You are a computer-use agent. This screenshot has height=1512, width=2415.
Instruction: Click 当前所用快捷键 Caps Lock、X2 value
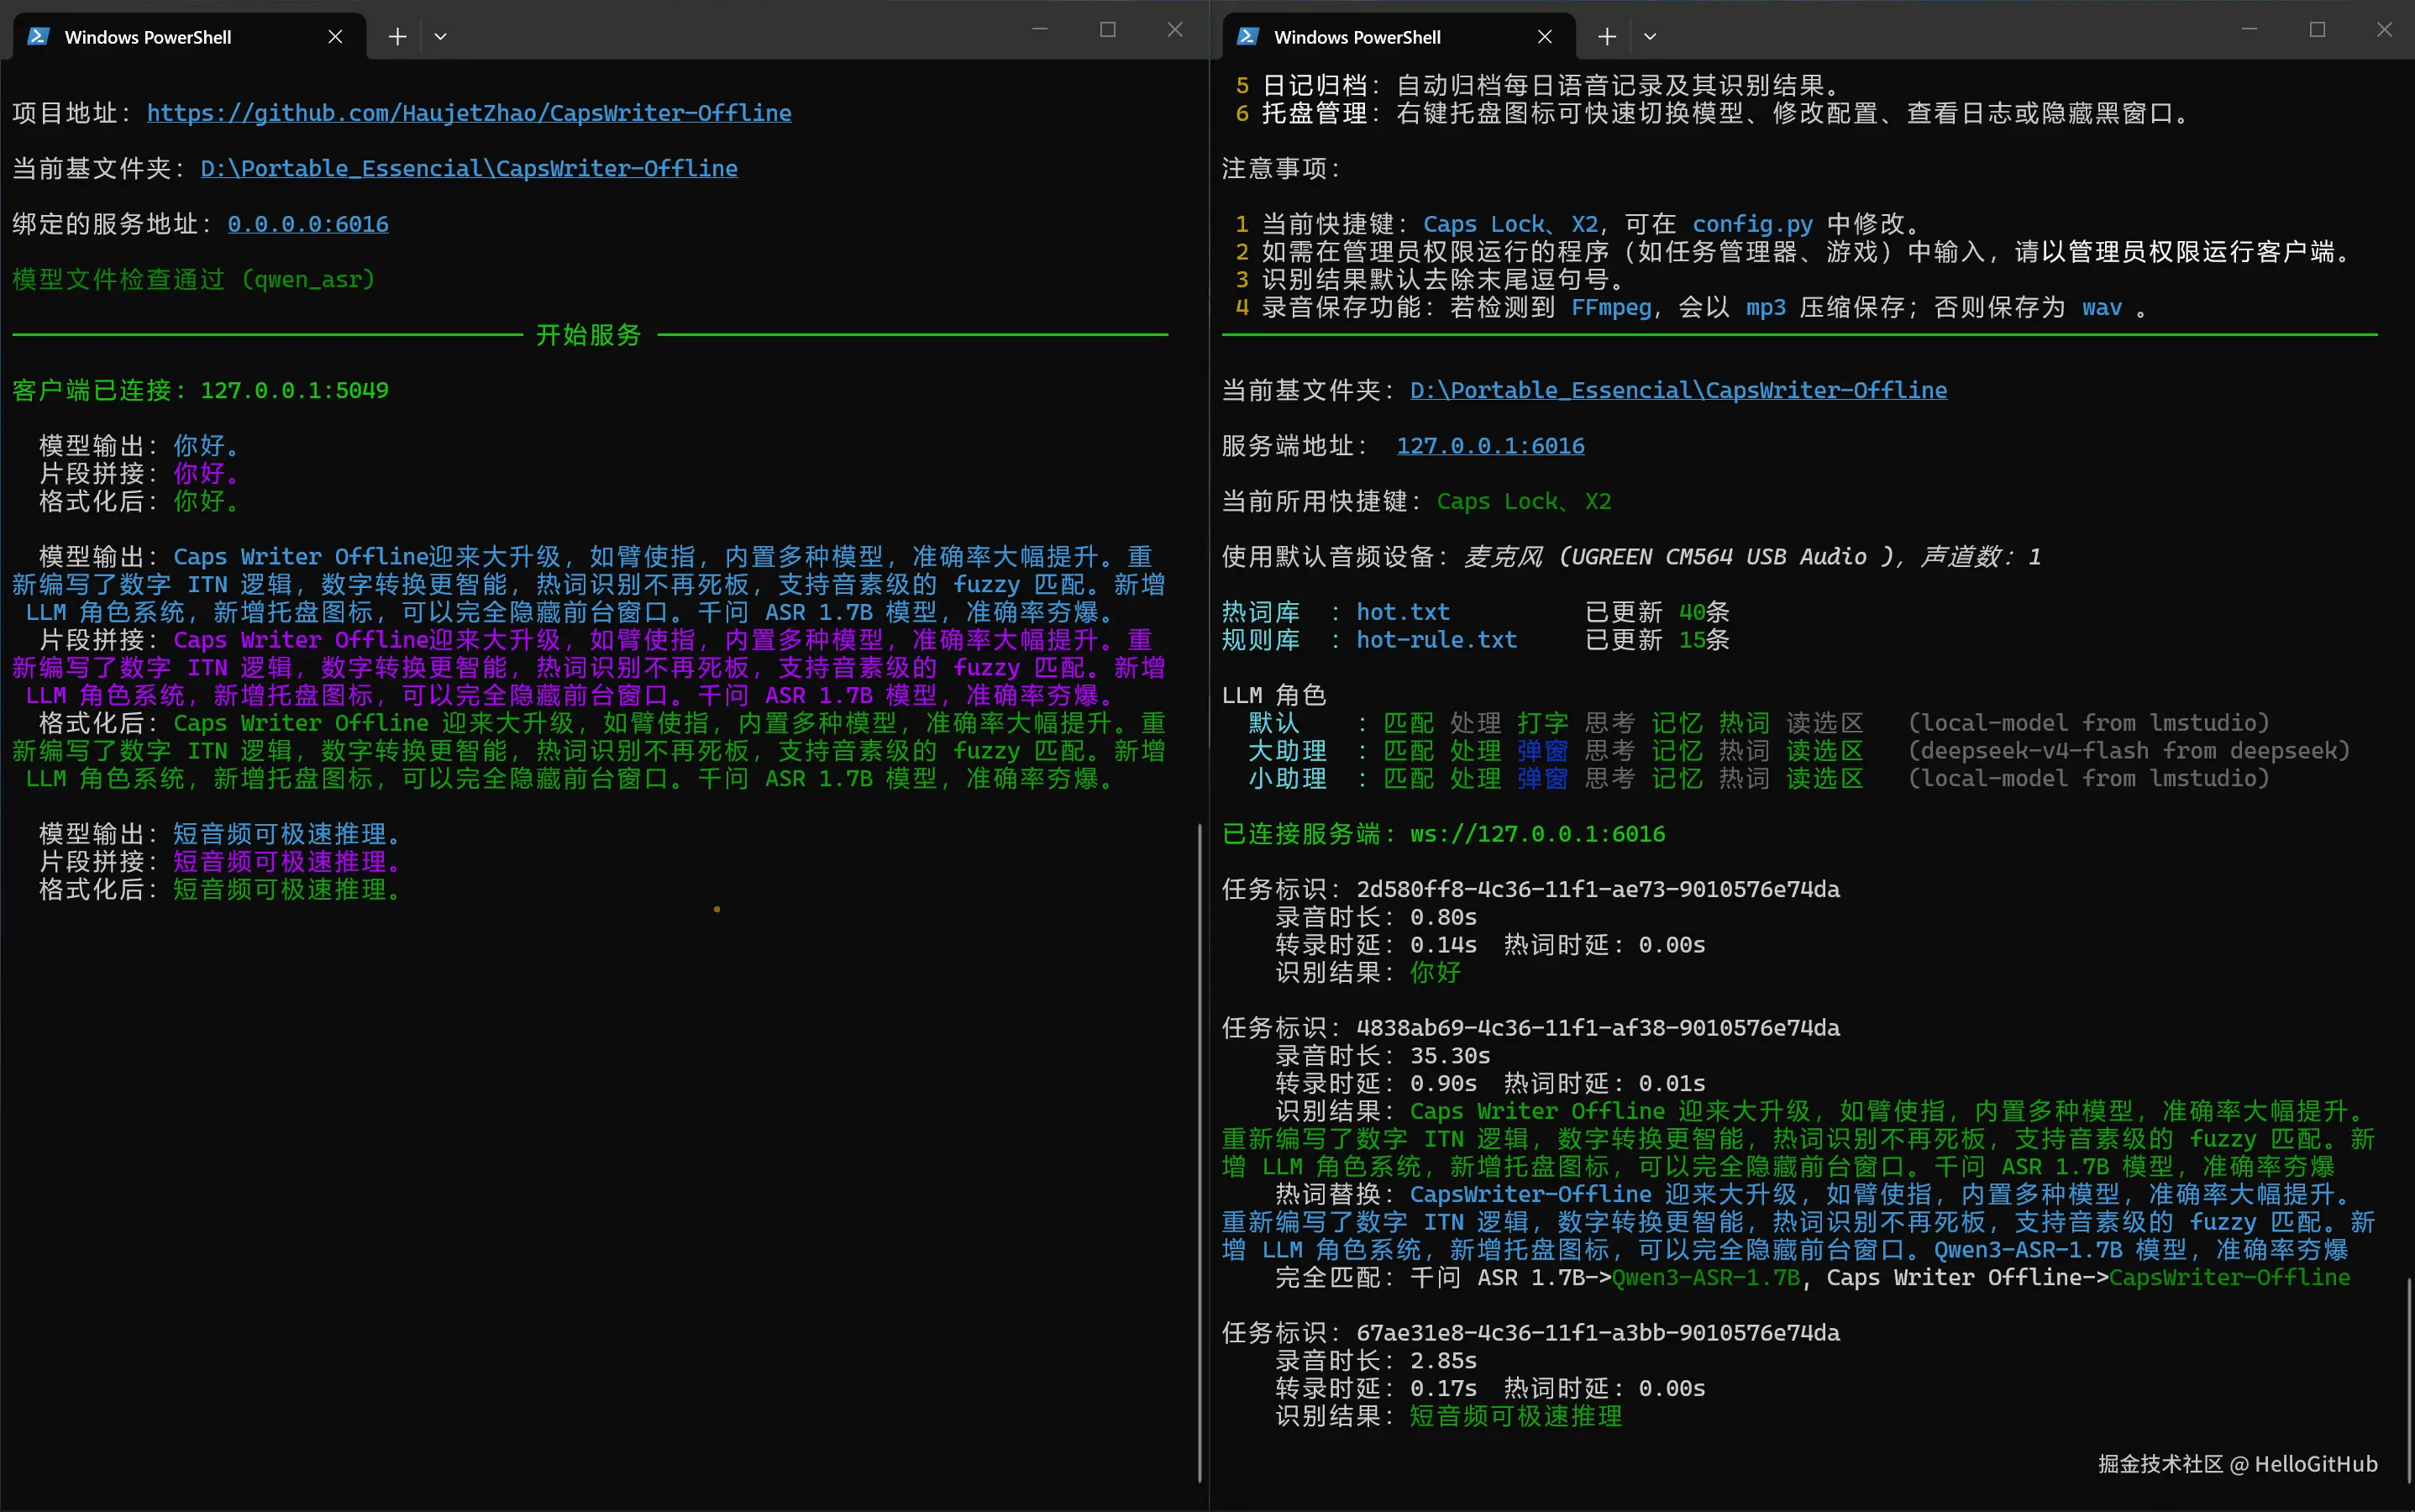click(x=1524, y=501)
